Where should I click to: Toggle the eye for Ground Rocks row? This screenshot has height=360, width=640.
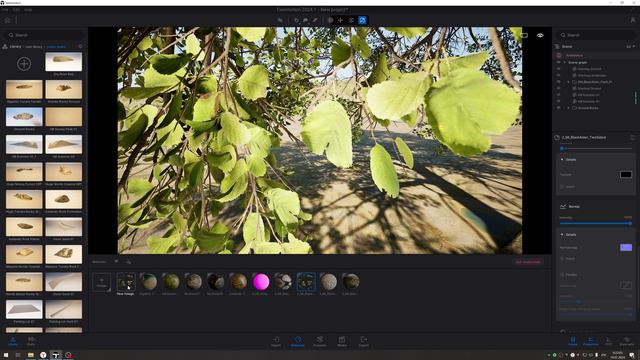click(x=558, y=108)
